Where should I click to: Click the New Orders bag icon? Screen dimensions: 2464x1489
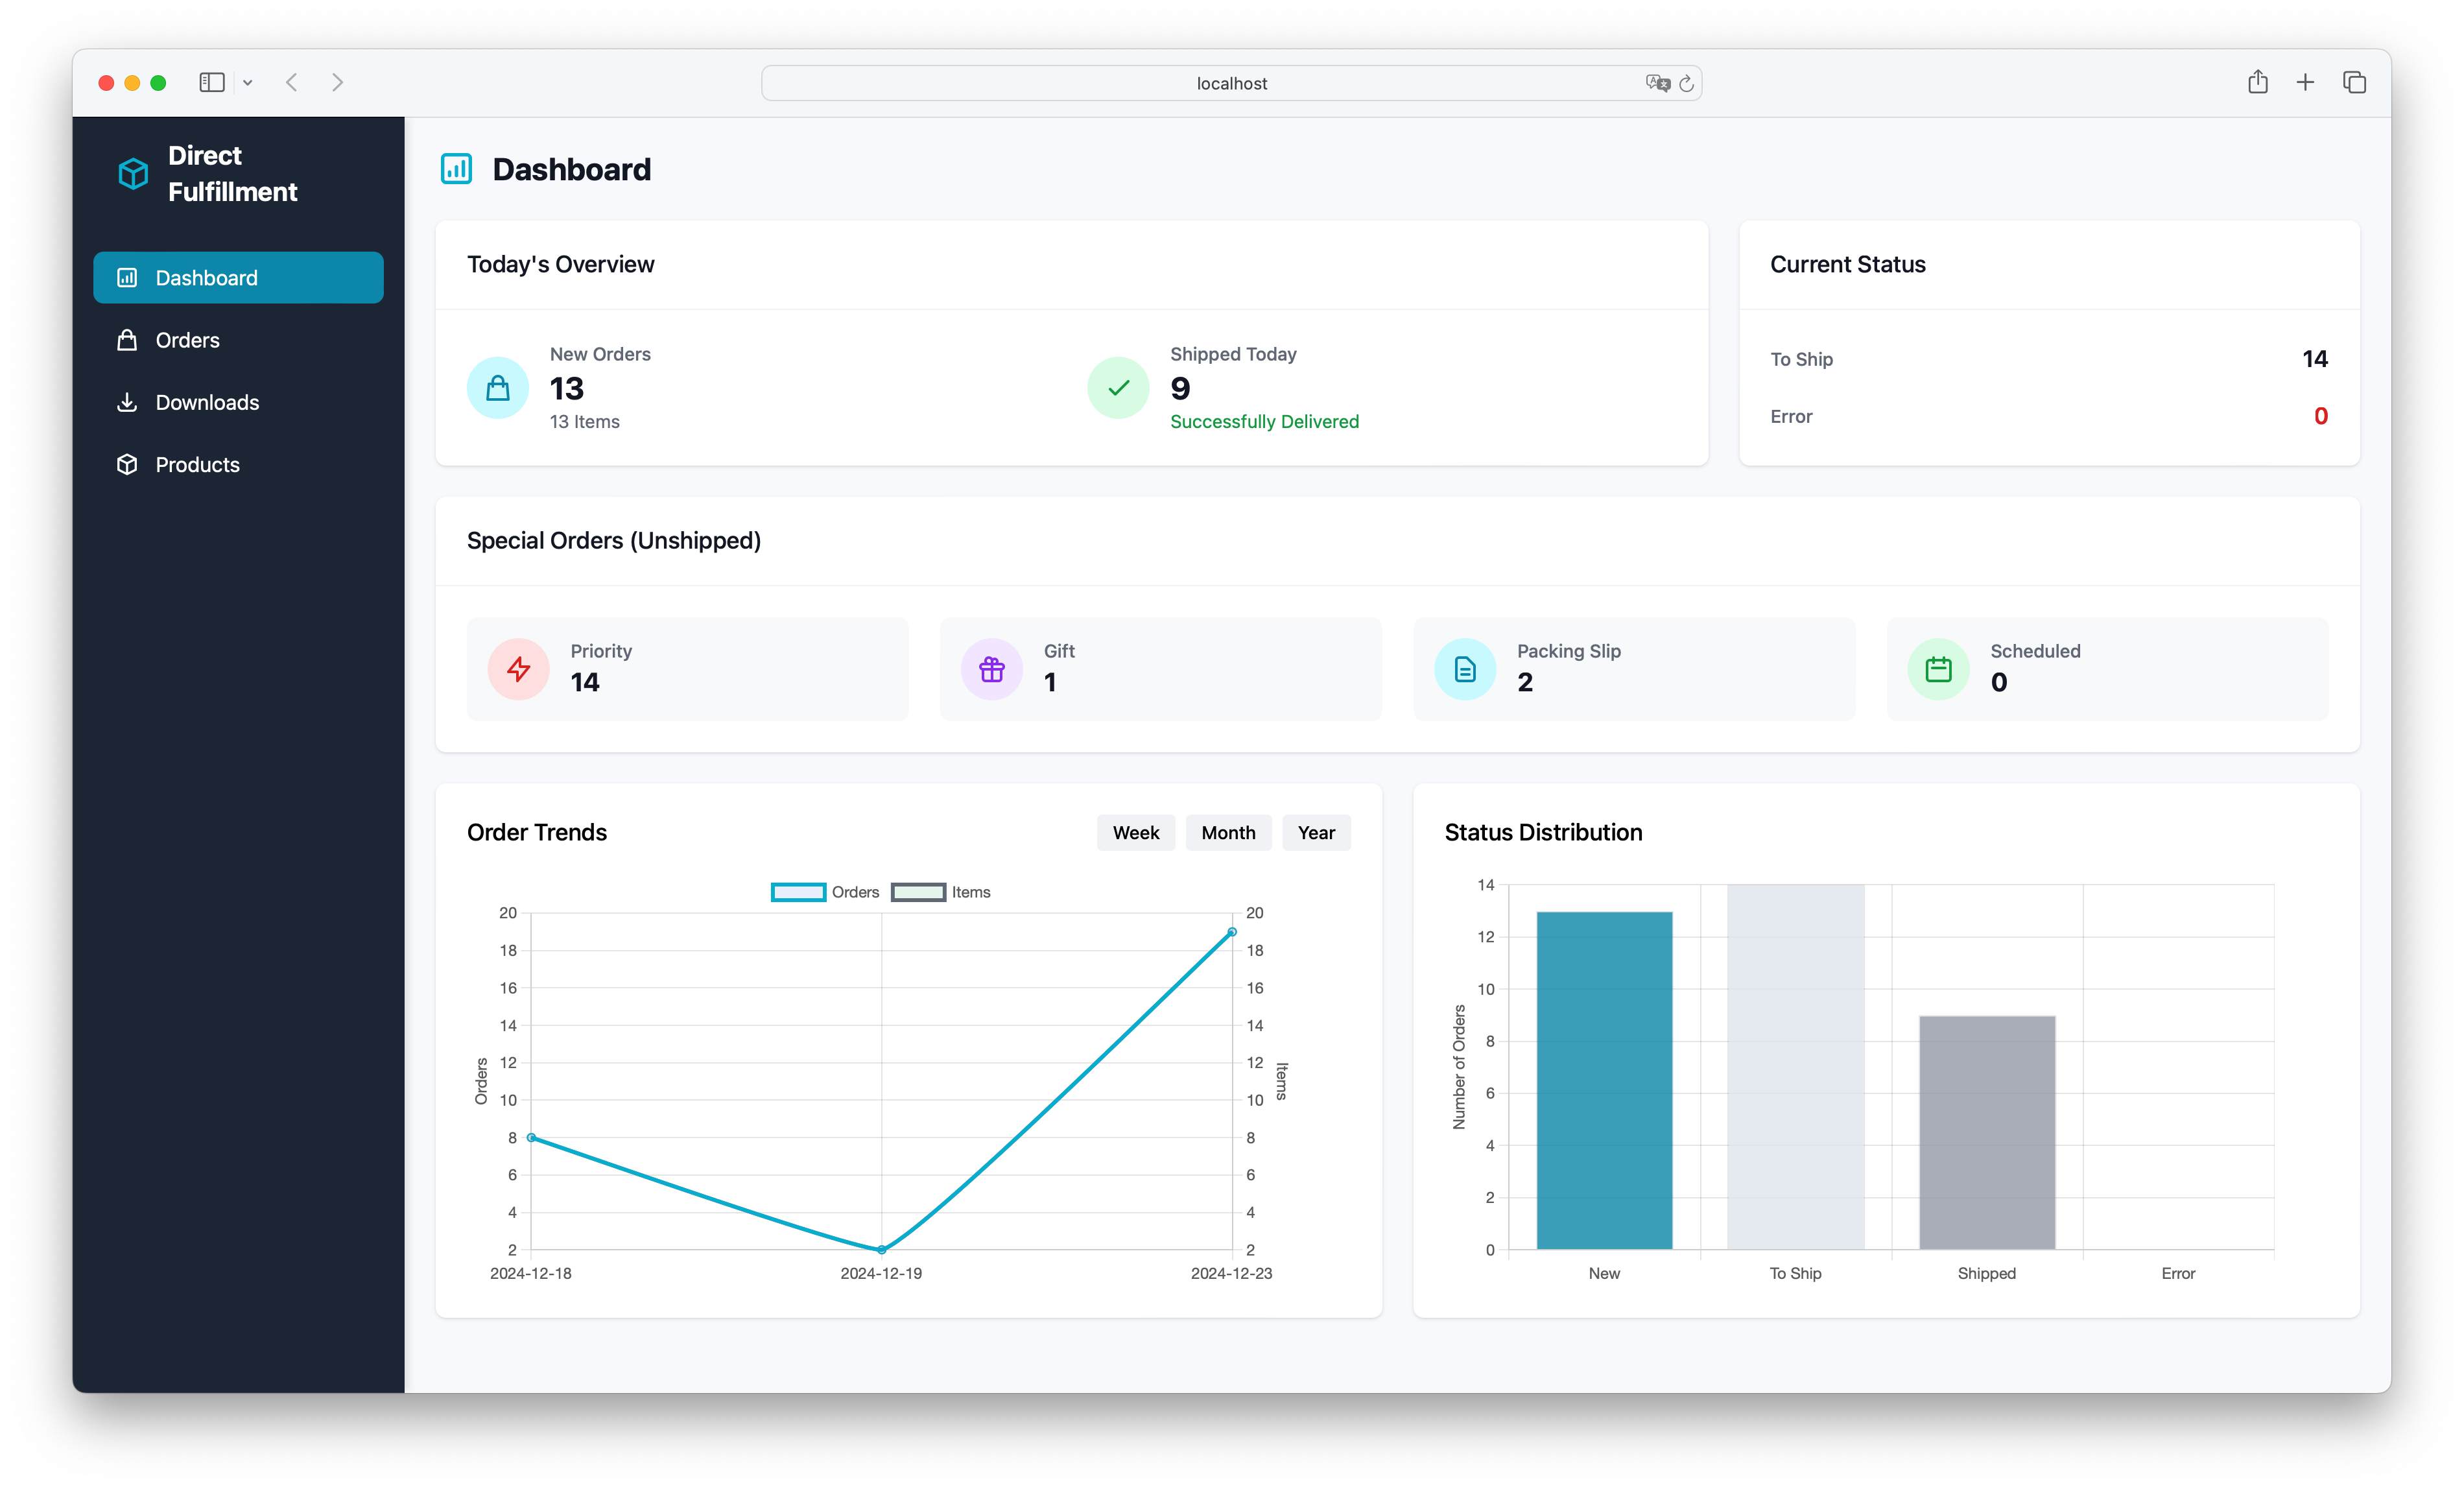(x=497, y=387)
